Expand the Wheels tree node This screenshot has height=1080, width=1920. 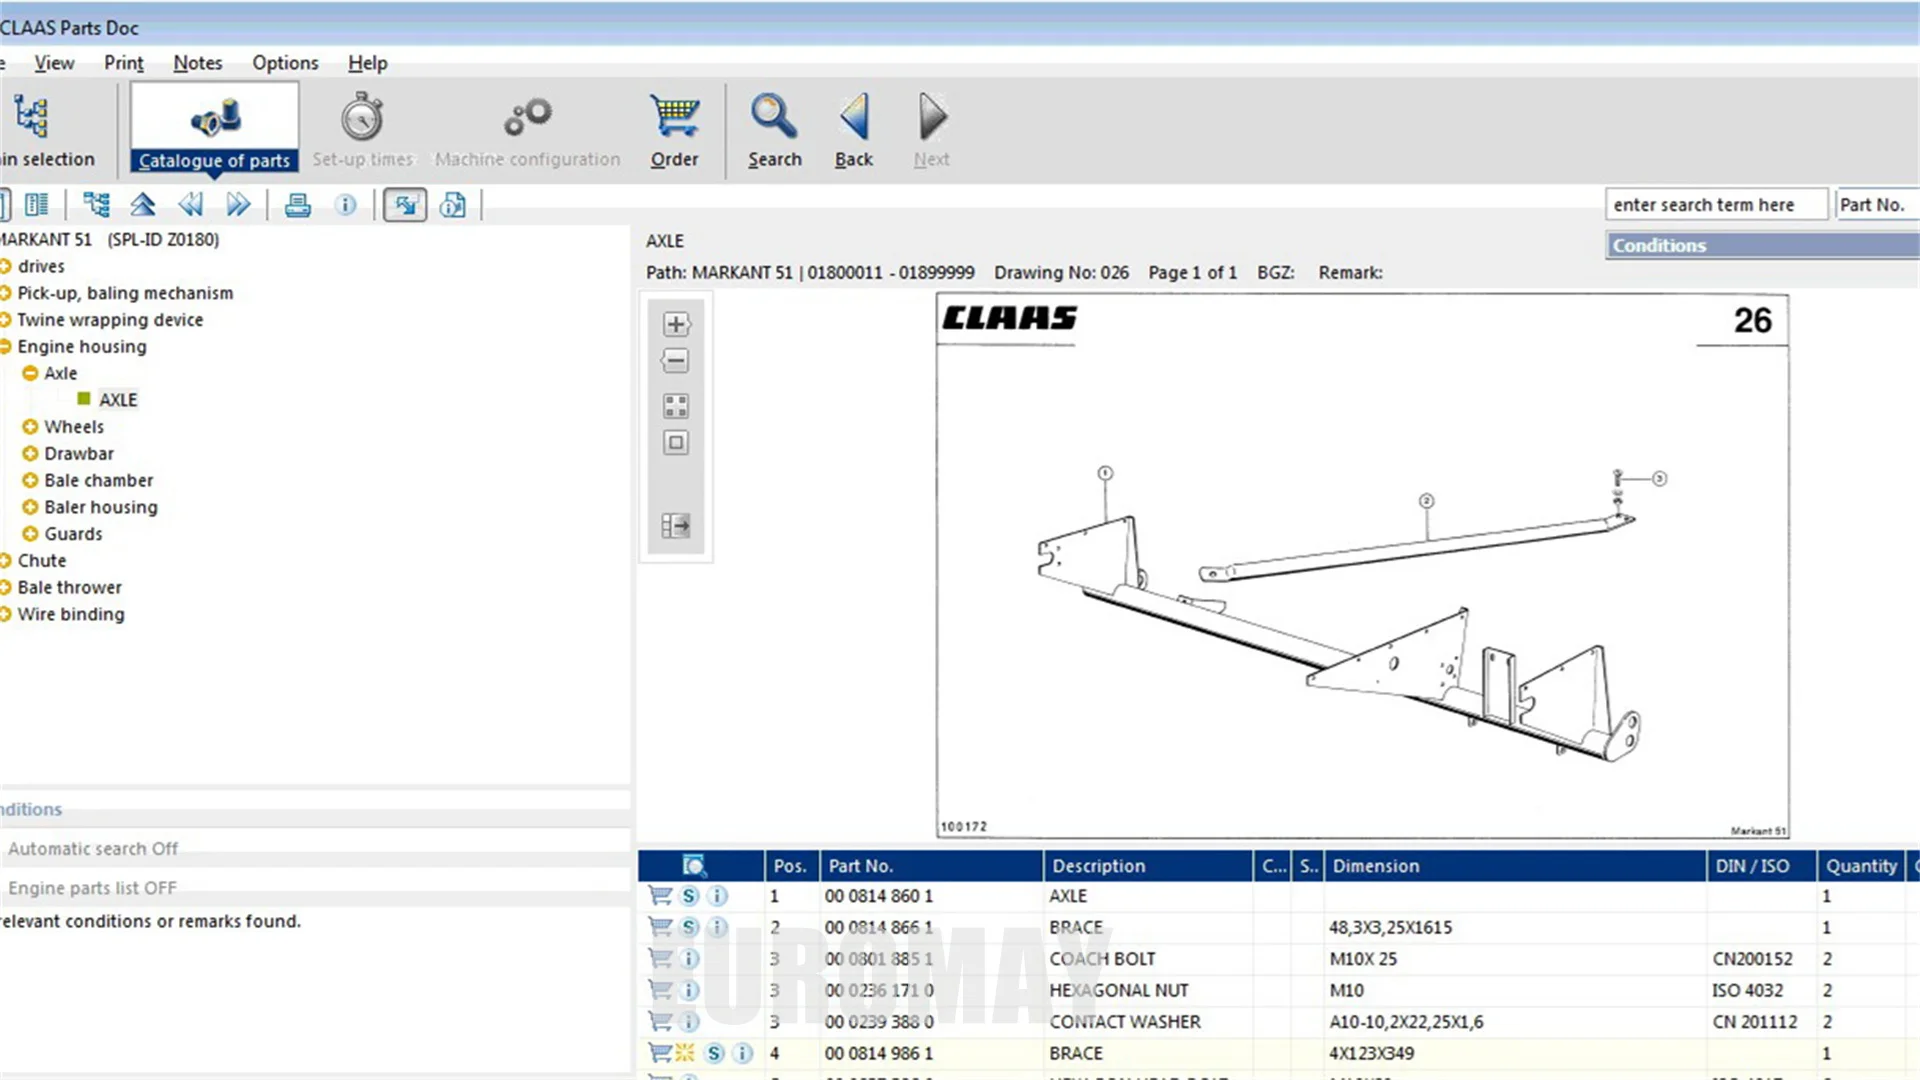(30, 427)
